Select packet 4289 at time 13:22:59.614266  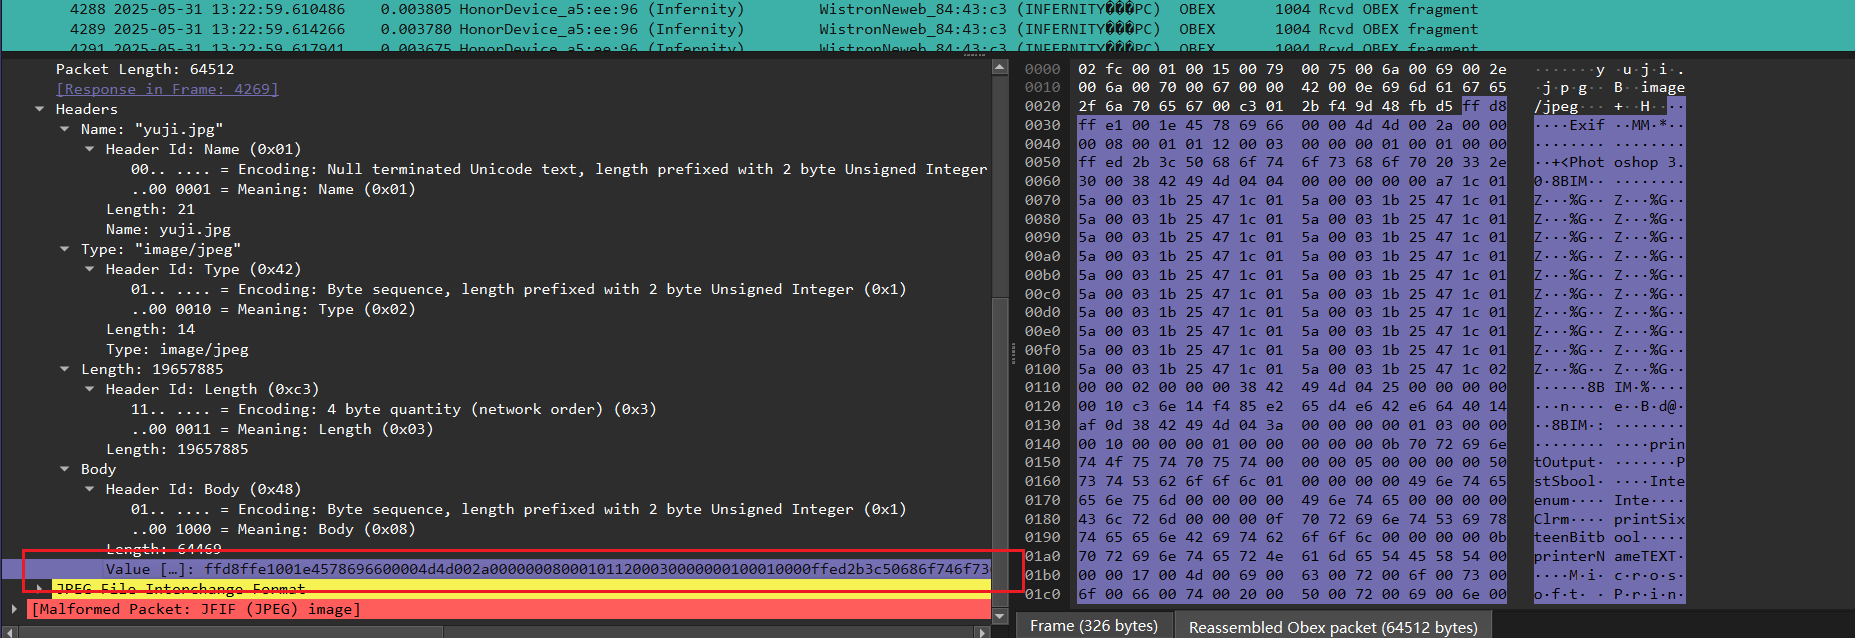coord(400,29)
